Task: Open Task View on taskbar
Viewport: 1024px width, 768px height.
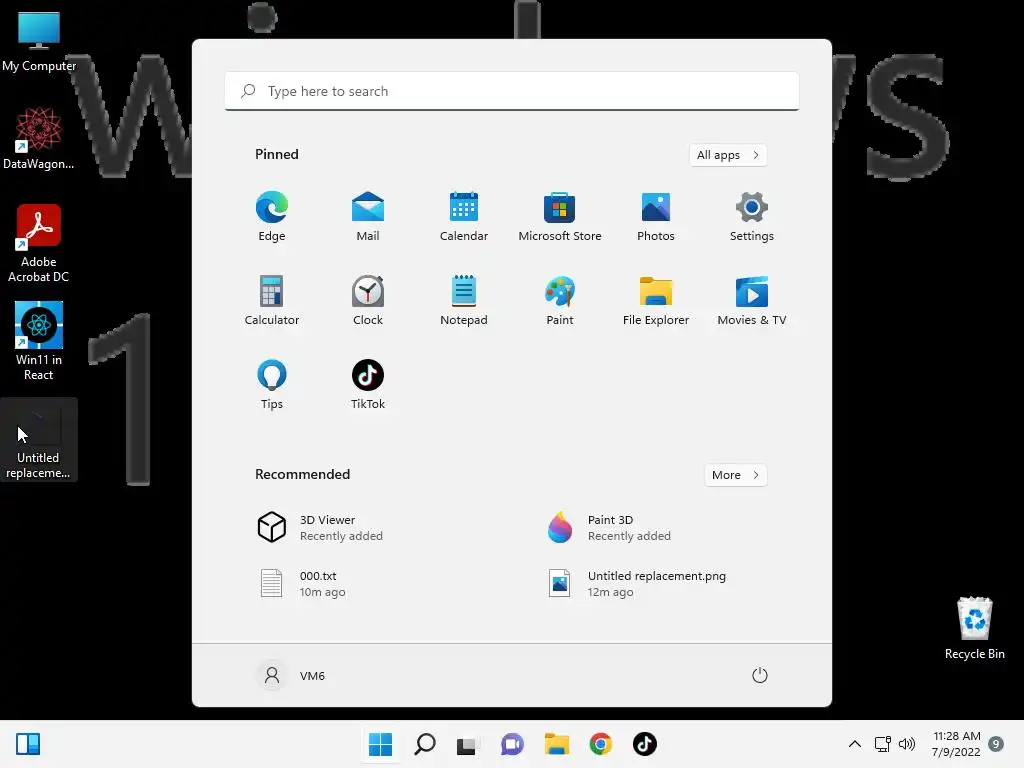Action: (467, 744)
